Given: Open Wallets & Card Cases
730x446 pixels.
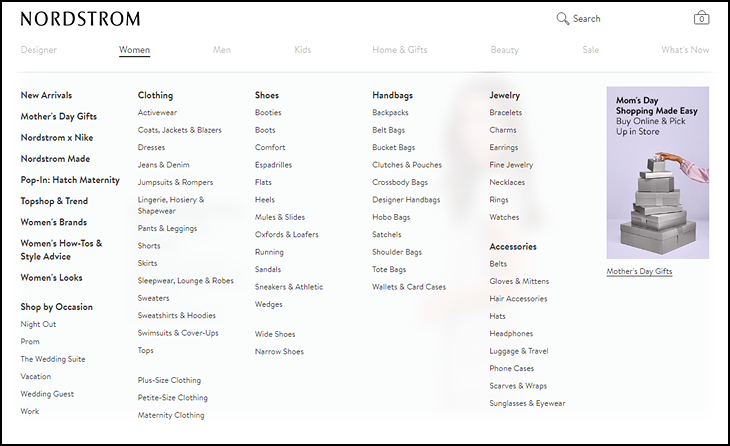Looking at the screenshot, I should 409,287.
